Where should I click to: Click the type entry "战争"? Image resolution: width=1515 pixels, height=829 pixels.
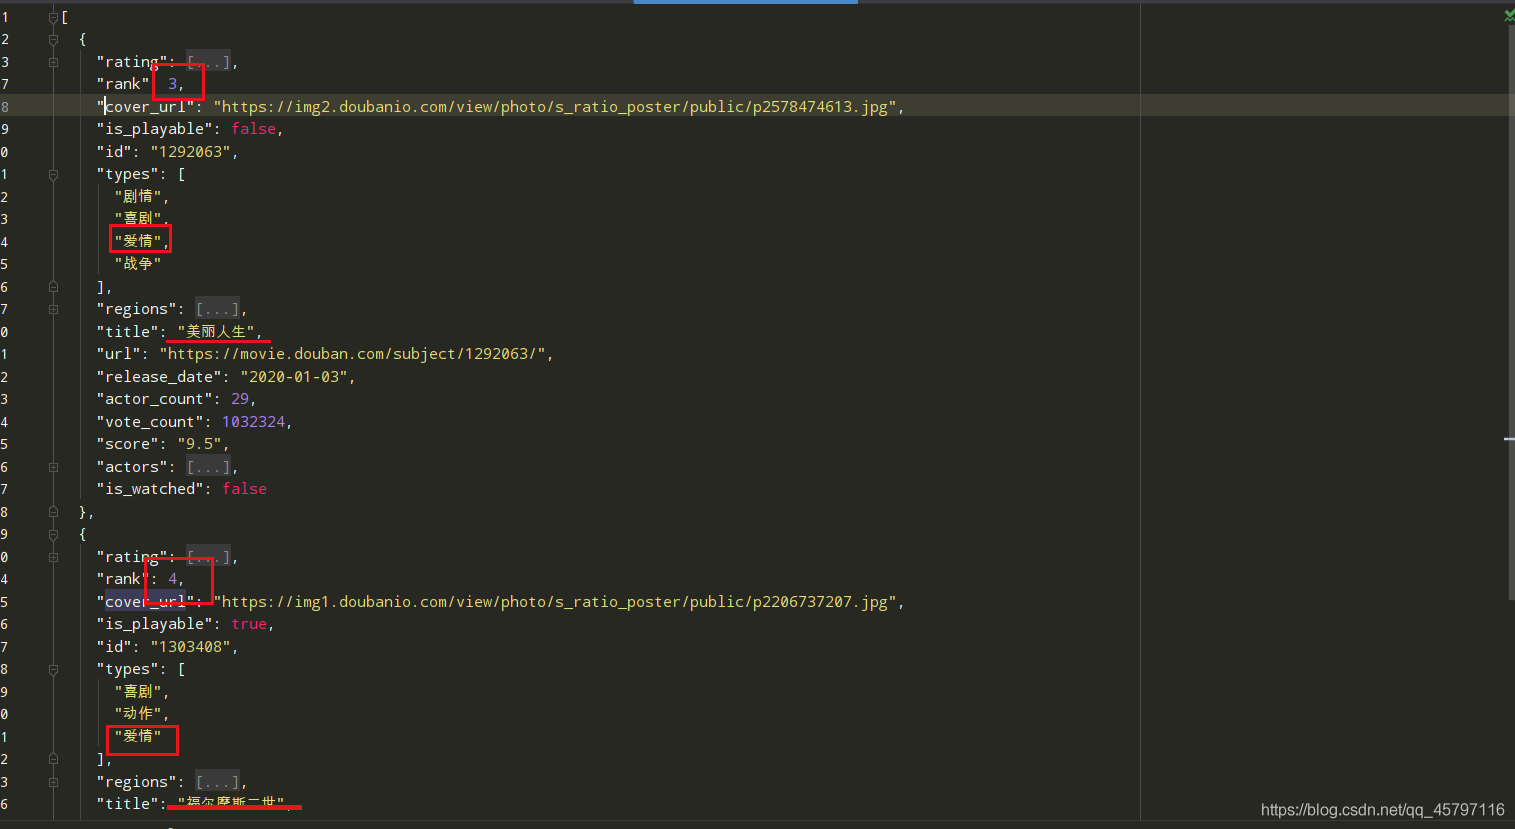click(137, 264)
